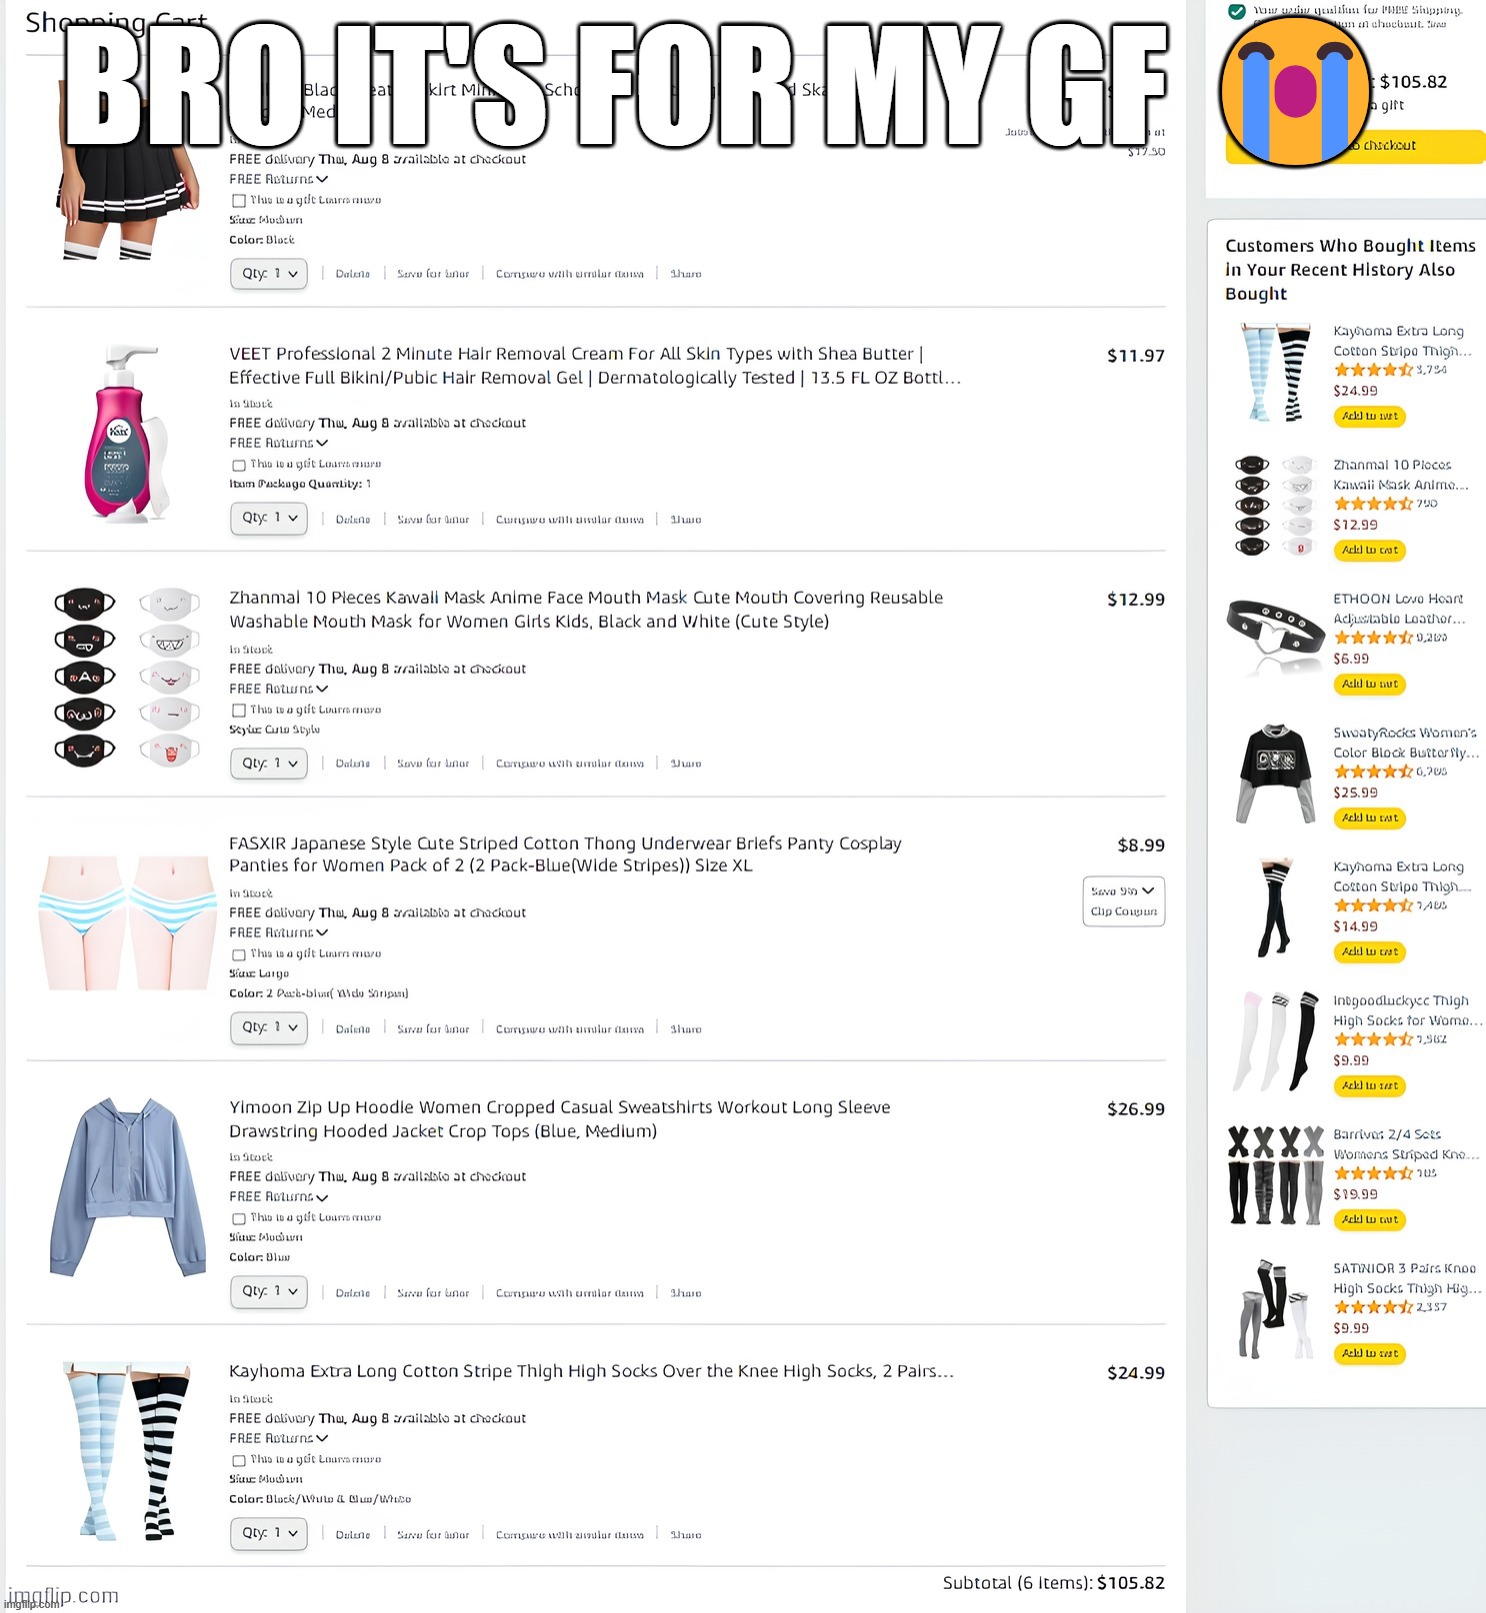Screen dimensions: 1486x1613
Task: Click the yellow Proceed to checkout button
Action: [1355, 146]
